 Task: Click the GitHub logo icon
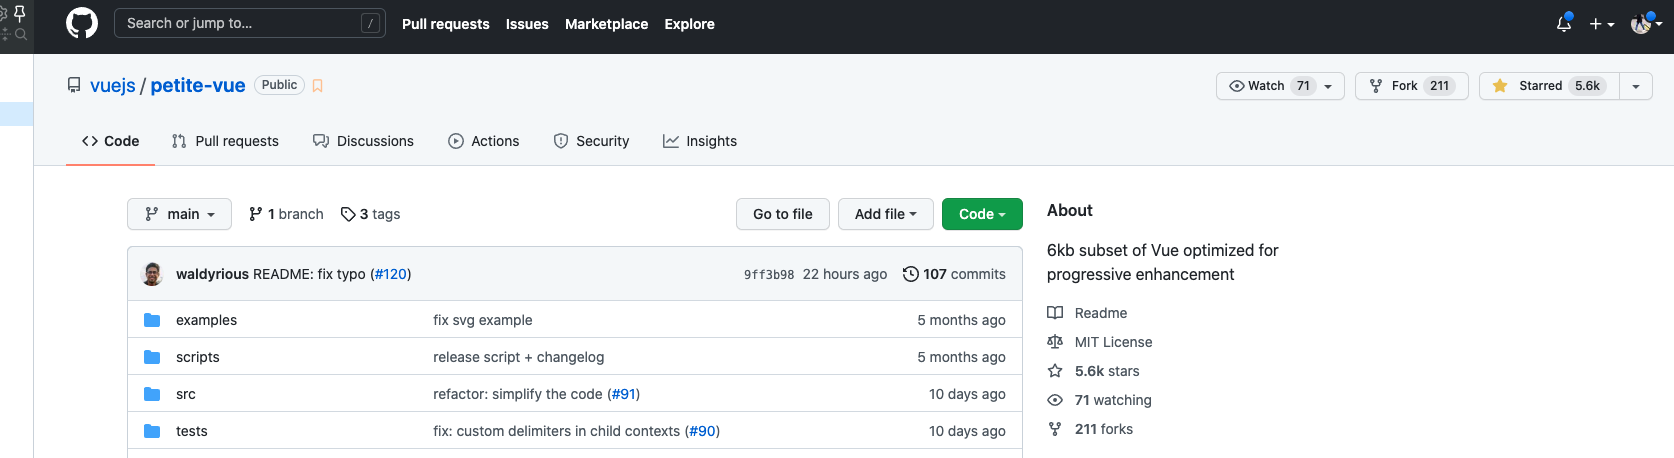tap(82, 23)
